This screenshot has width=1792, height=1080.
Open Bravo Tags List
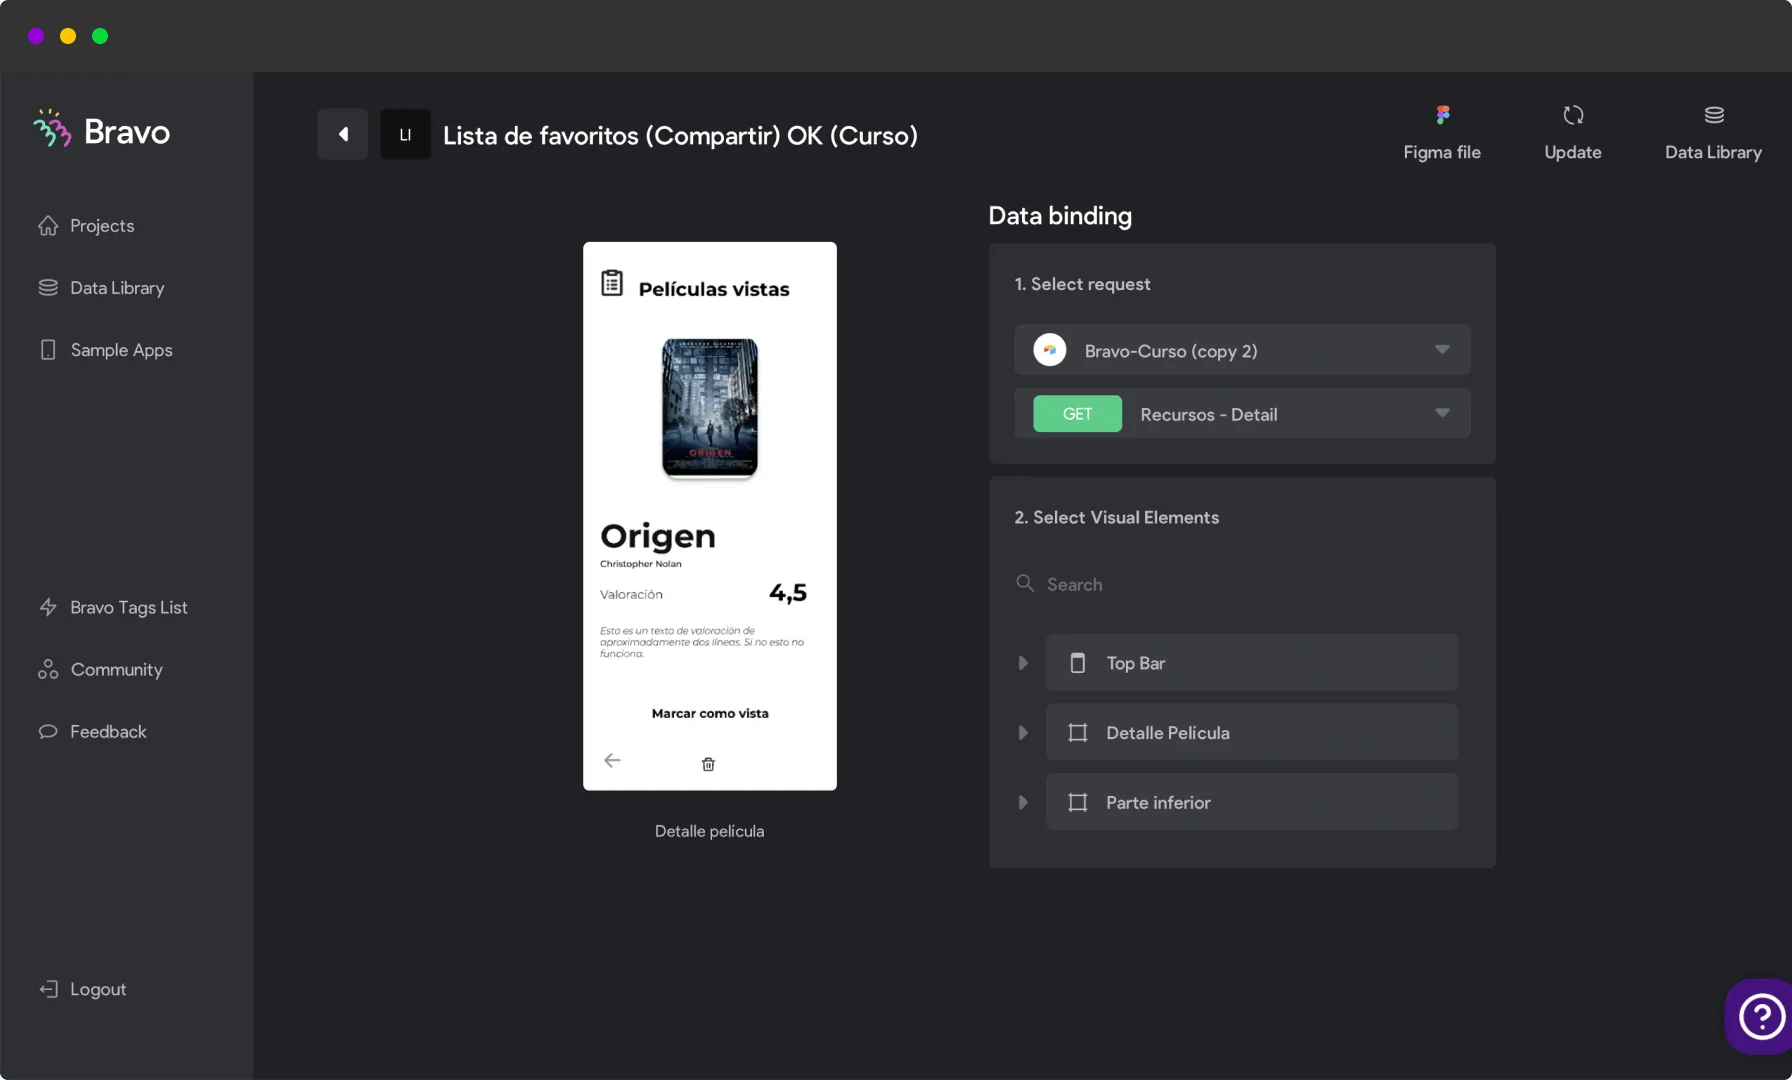128,608
